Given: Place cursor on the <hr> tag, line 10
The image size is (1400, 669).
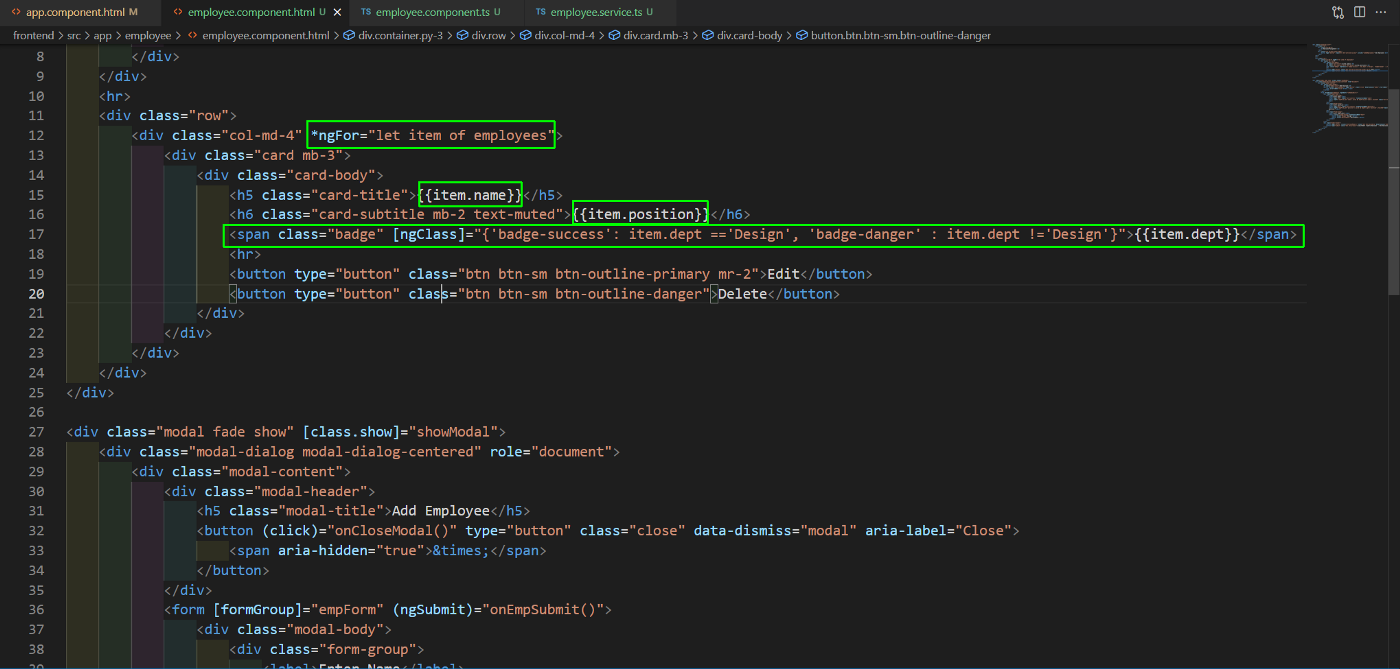Looking at the screenshot, I should tap(115, 96).
